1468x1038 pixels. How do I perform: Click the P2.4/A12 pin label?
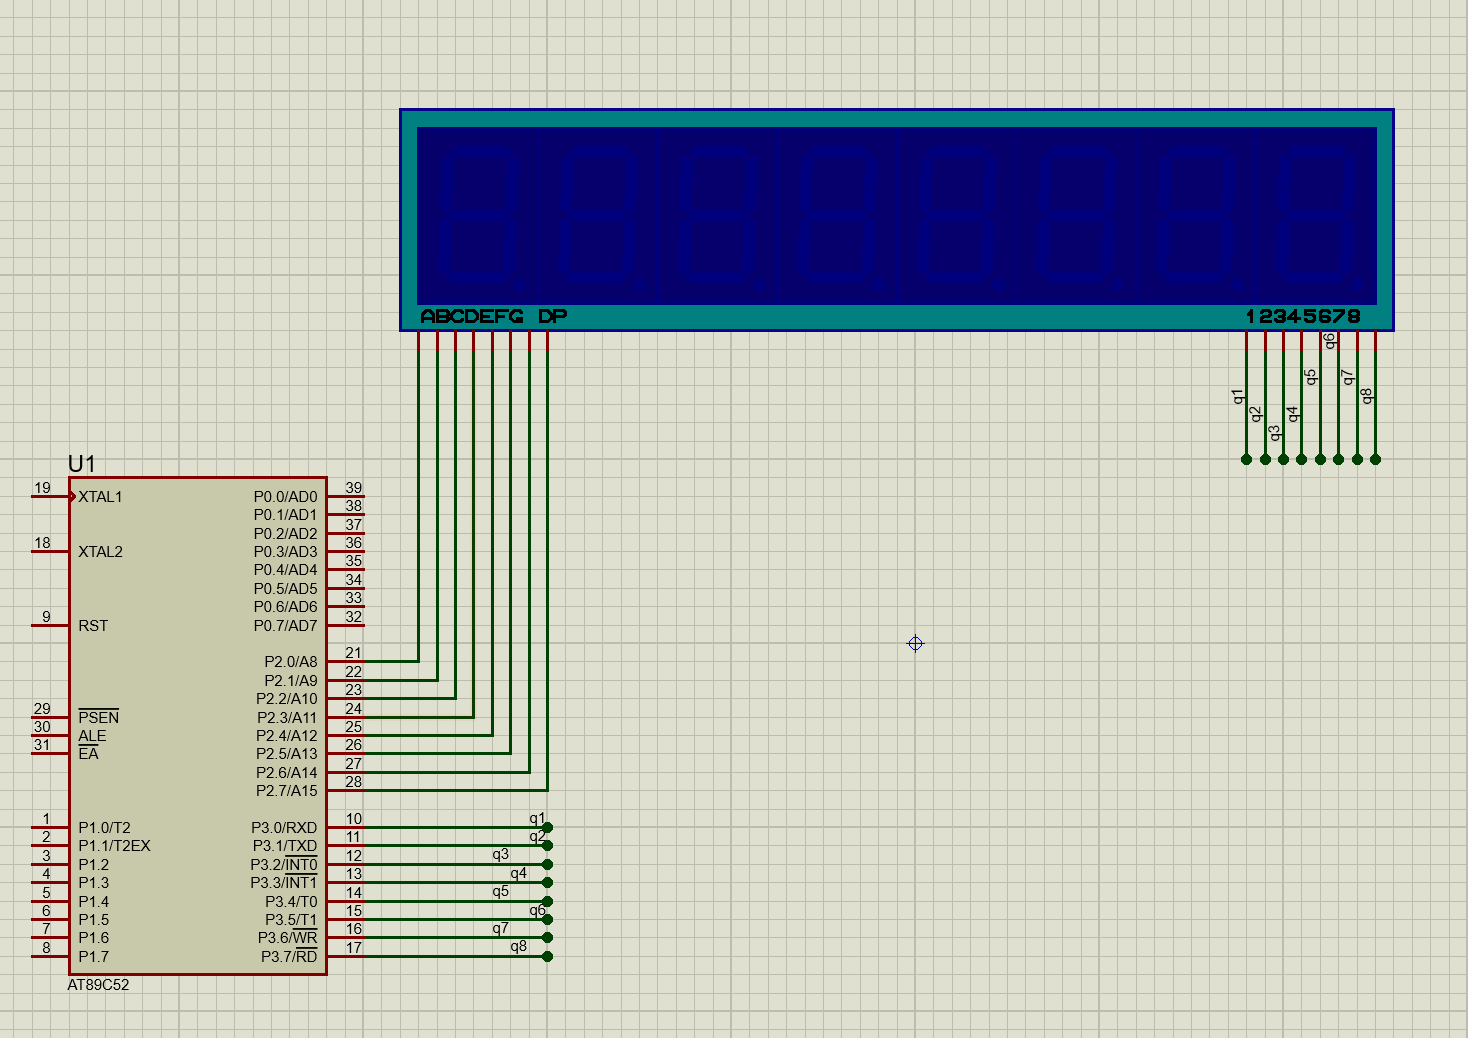(x=286, y=736)
